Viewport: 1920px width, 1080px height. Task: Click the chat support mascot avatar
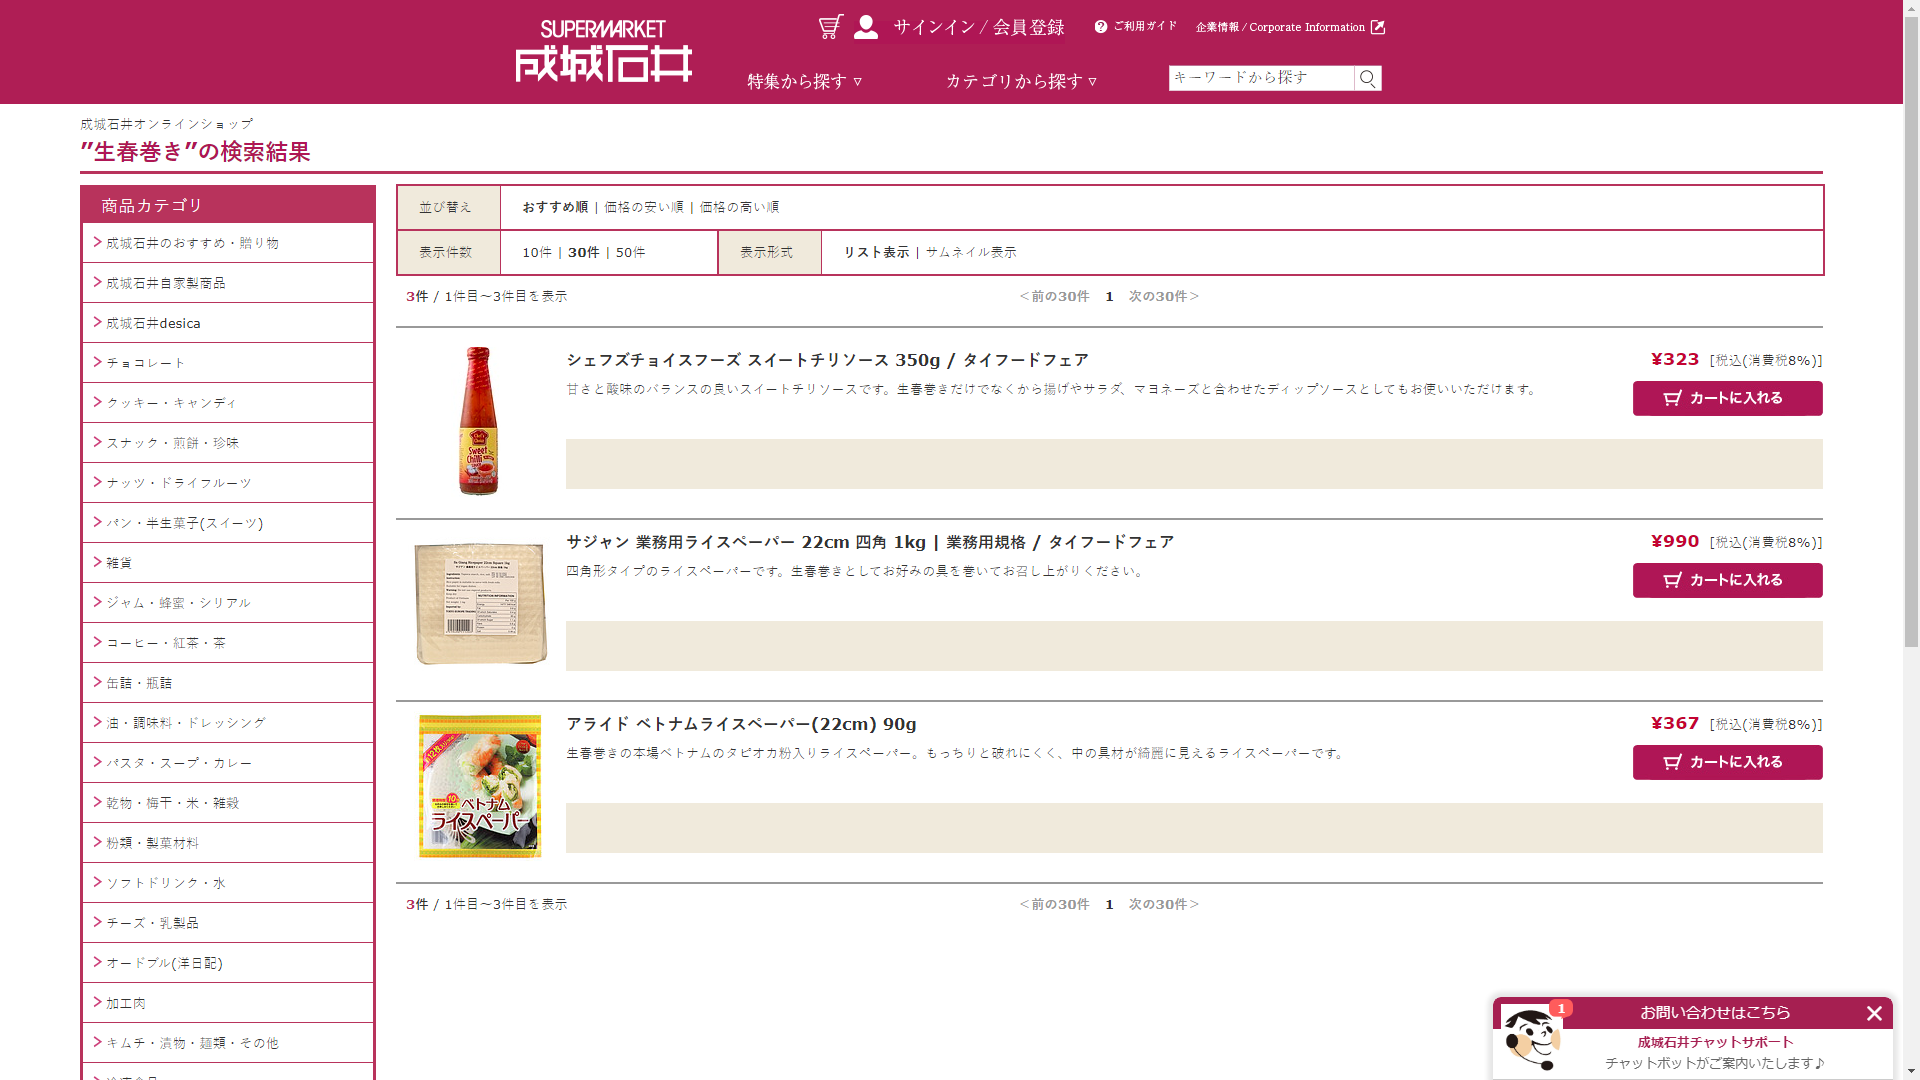[x=1531, y=1038]
